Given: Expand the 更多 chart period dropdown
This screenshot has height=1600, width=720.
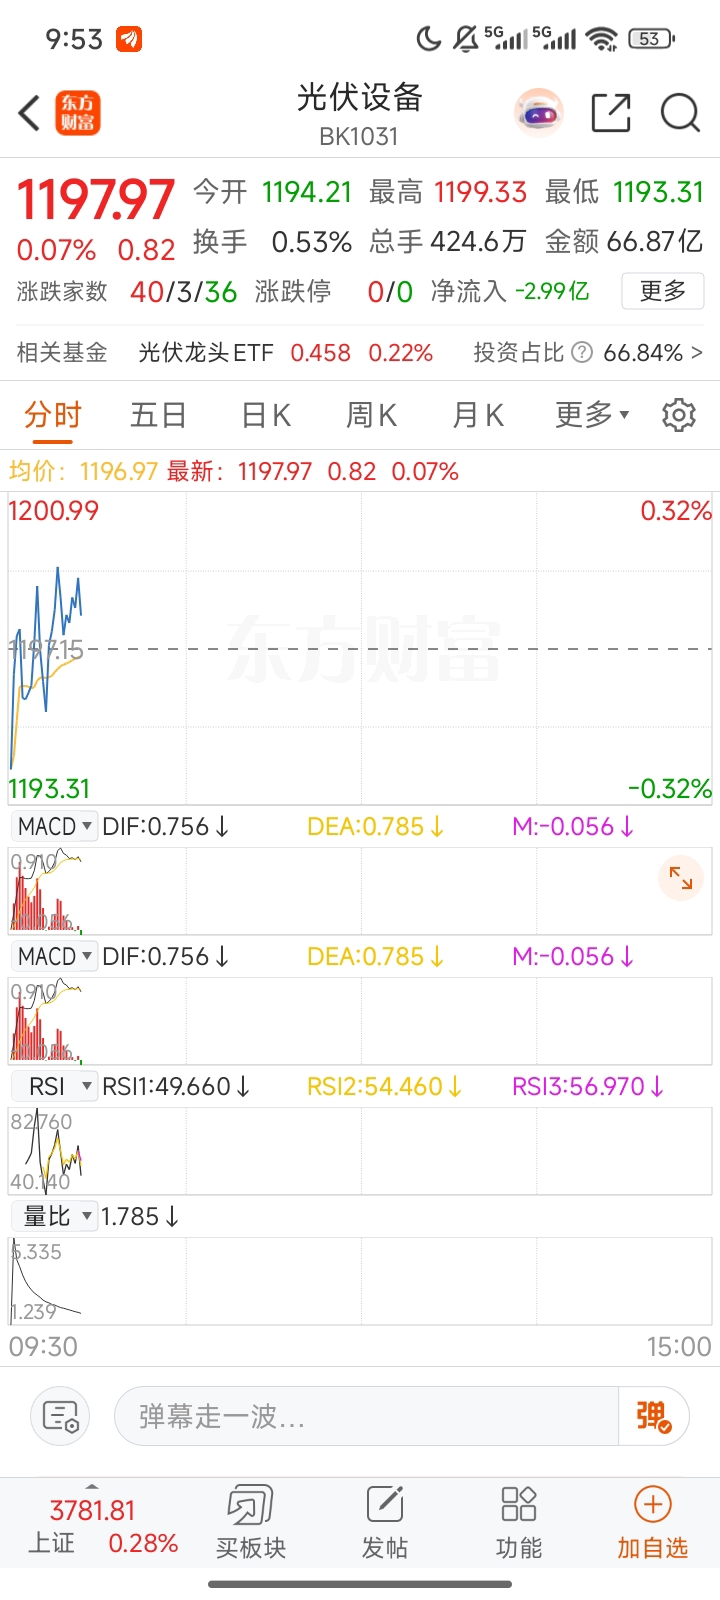Looking at the screenshot, I should pyautogui.click(x=592, y=415).
